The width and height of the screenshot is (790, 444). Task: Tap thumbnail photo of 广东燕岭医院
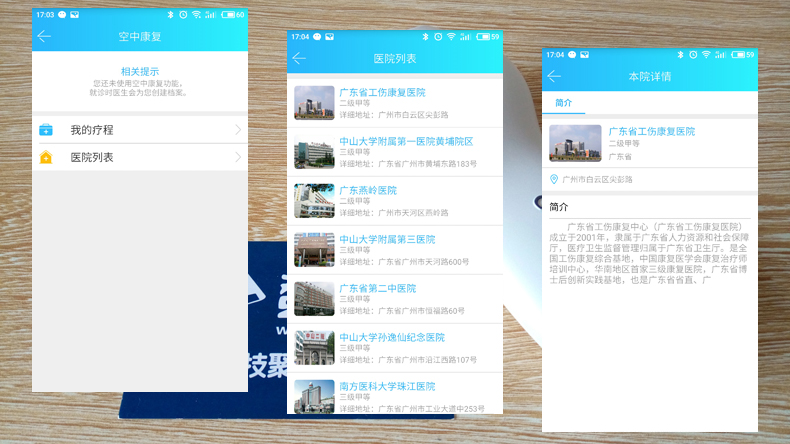coord(314,201)
